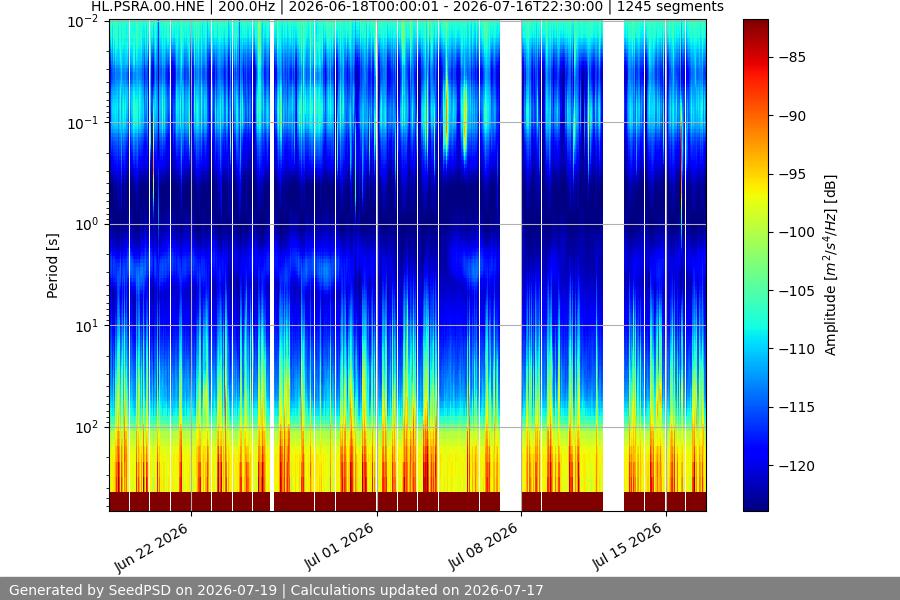Click the 'Period [s]' axis label
This screenshot has width=900, height=600.
tap(52, 266)
